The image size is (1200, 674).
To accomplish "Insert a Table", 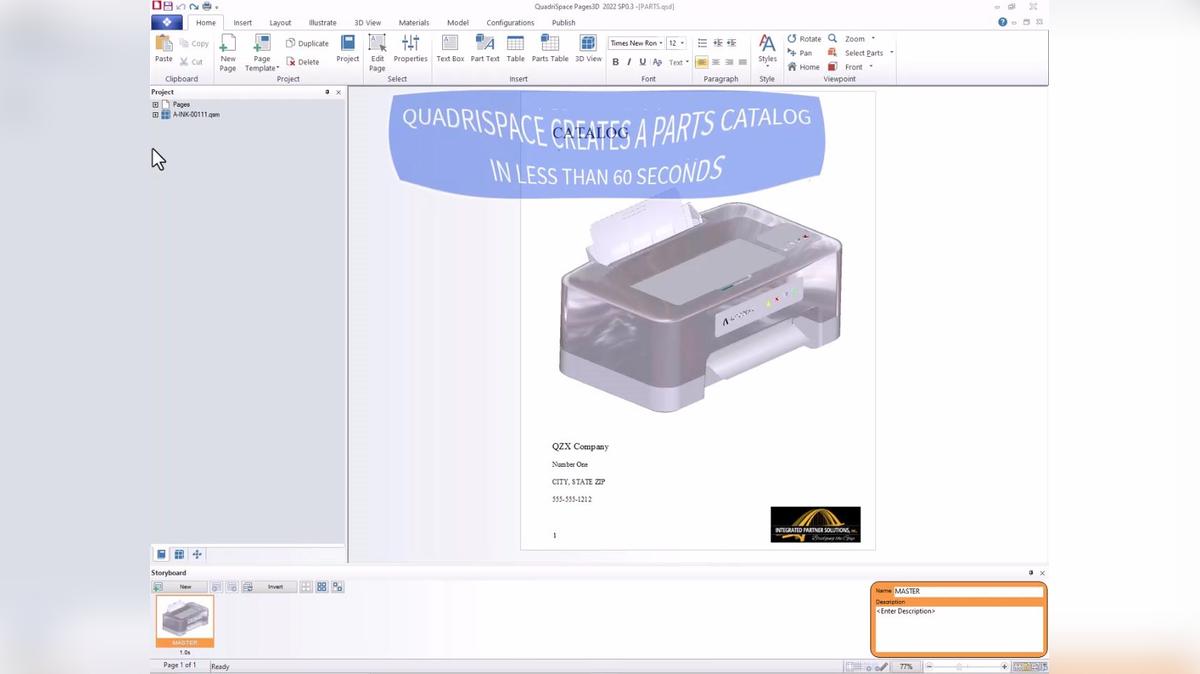I will [x=515, y=49].
